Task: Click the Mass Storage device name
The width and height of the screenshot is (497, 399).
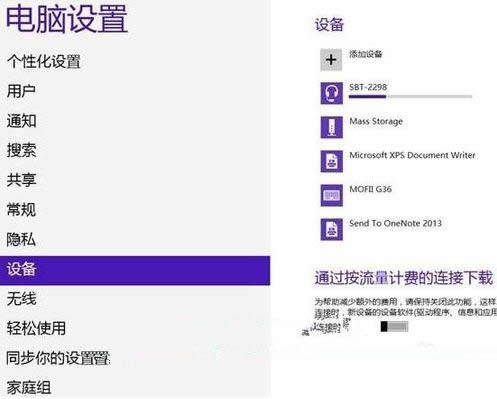Action: coord(376,121)
